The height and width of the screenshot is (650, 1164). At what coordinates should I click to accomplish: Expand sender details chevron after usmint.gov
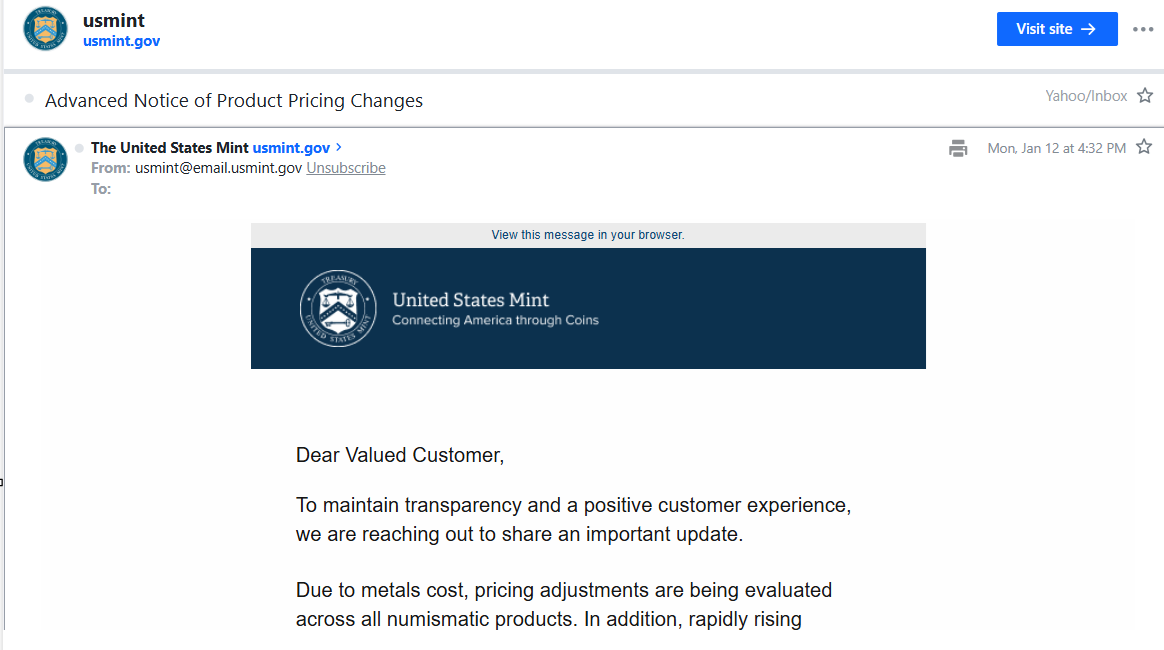[339, 147]
